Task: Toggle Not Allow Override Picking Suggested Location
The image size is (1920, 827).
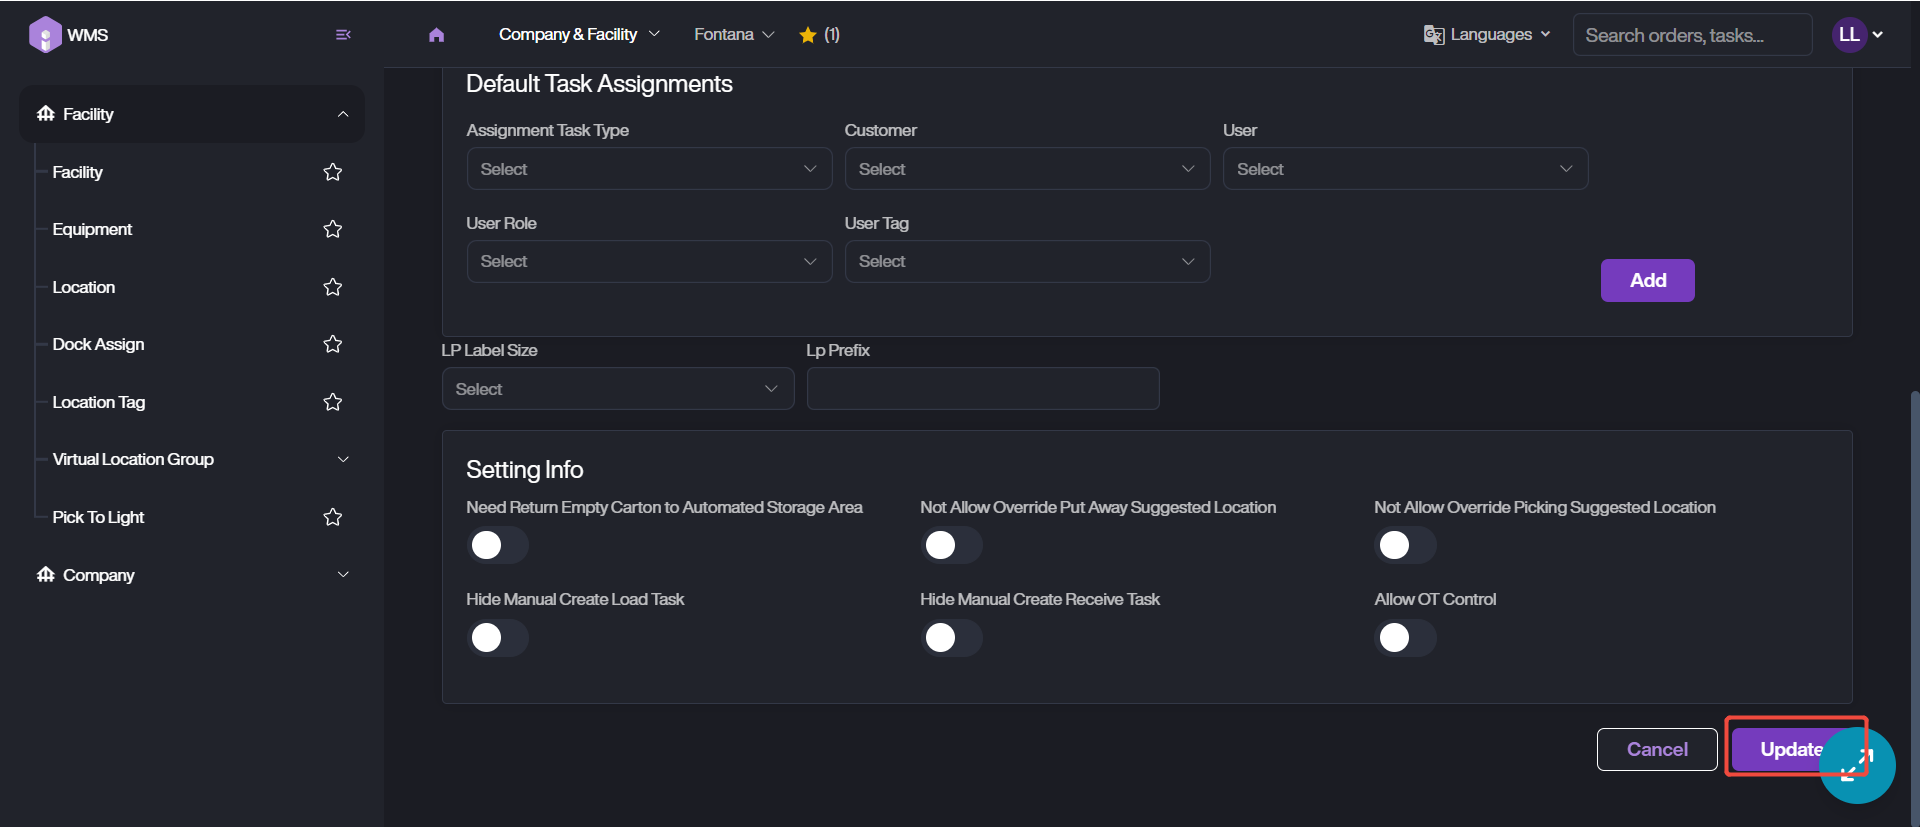Action: point(1405,546)
